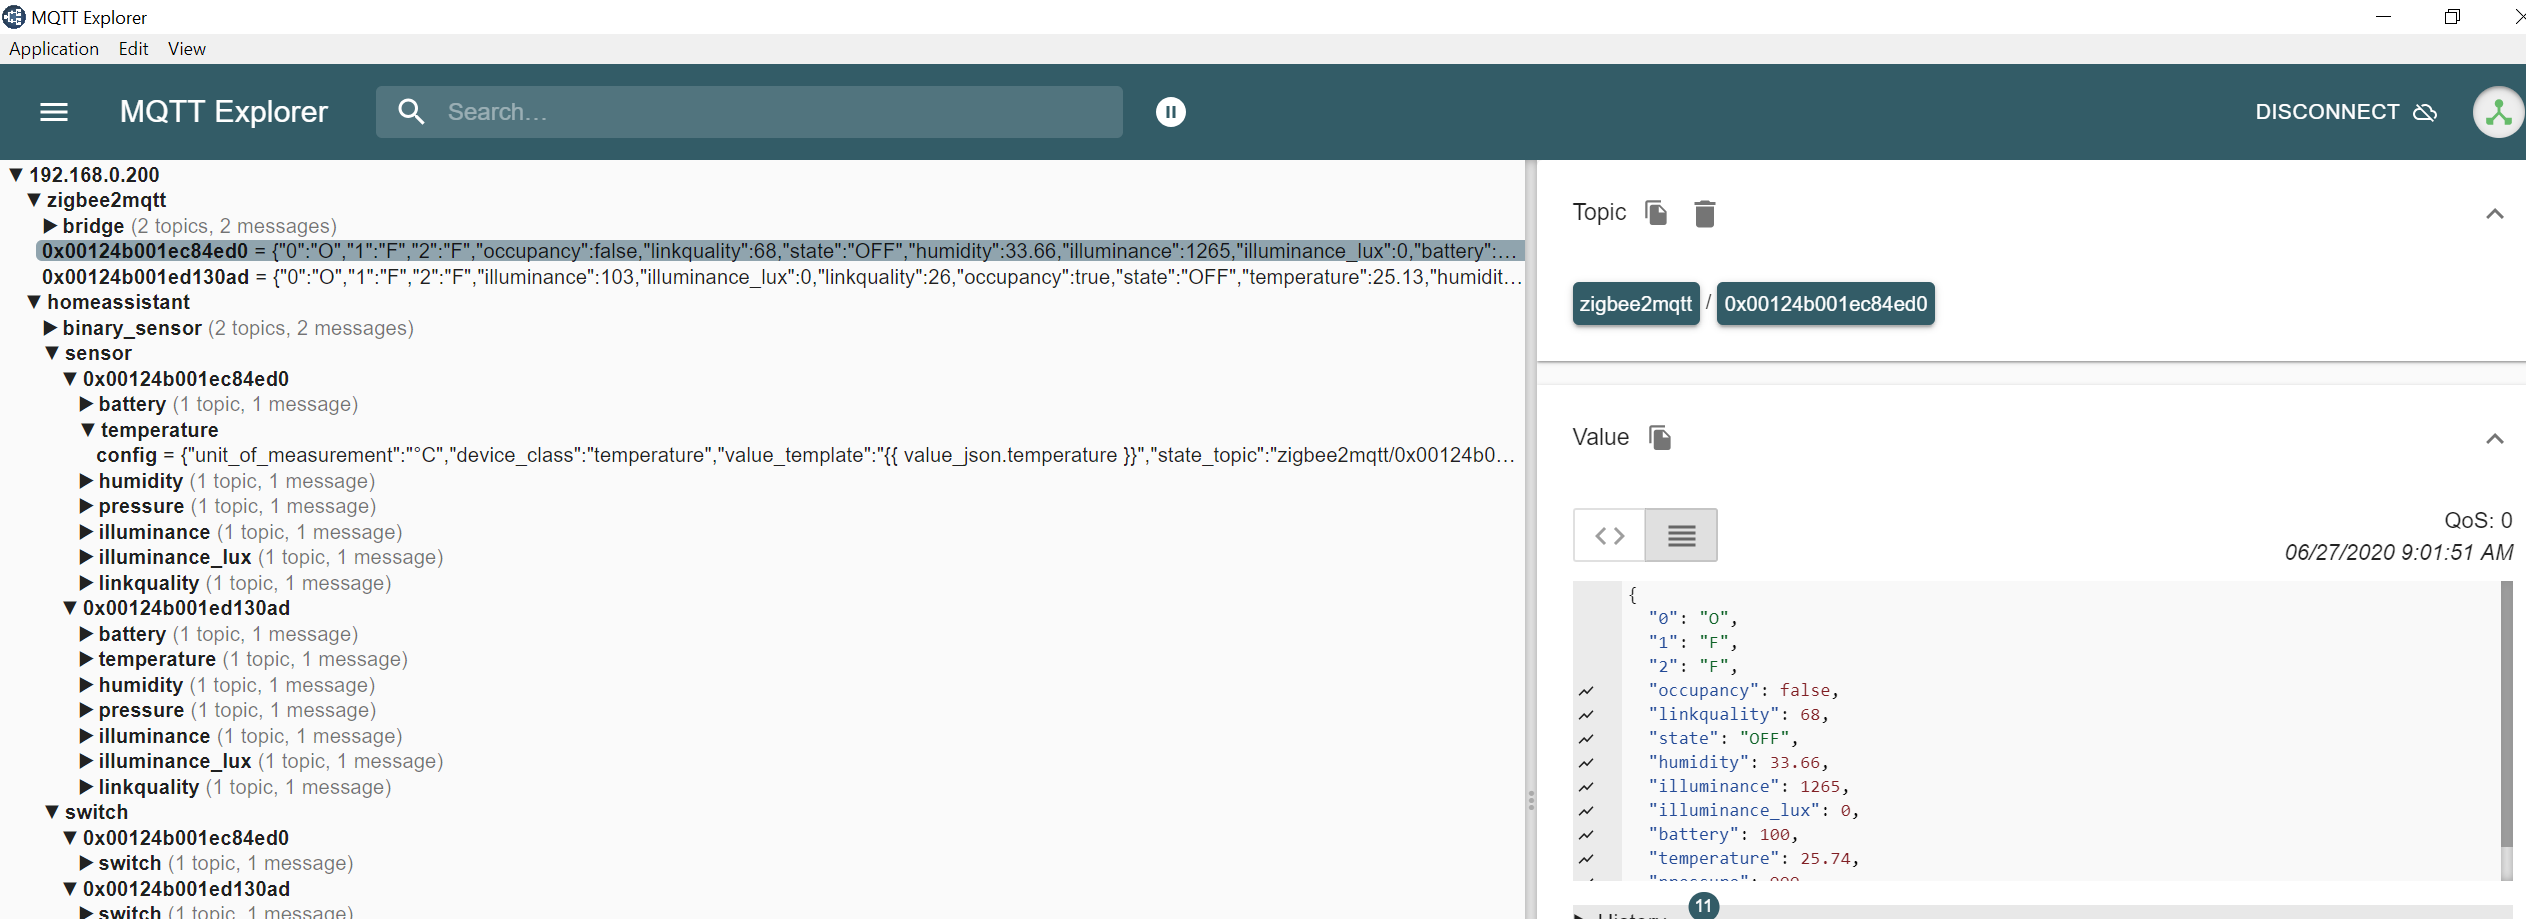This screenshot has width=2526, height=919.
Task: Collapse the Value panel with its chevron
Action: click(x=2494, y=439)
